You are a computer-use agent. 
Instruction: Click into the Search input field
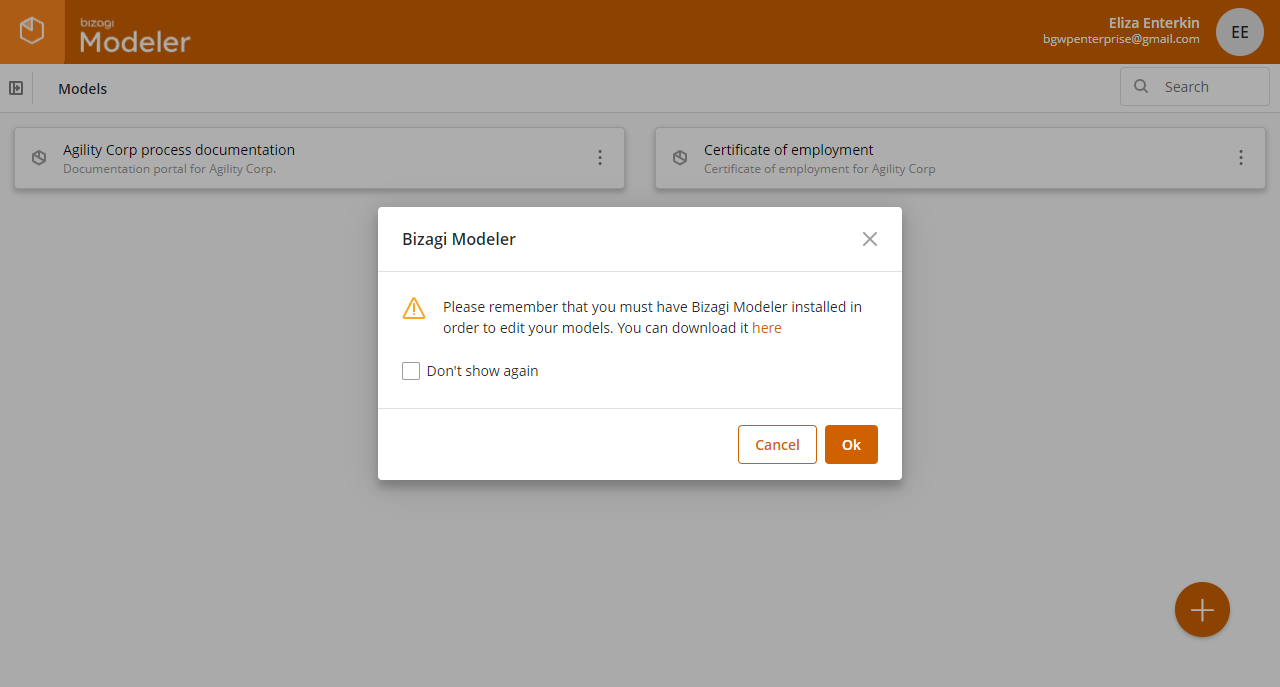1195,87
